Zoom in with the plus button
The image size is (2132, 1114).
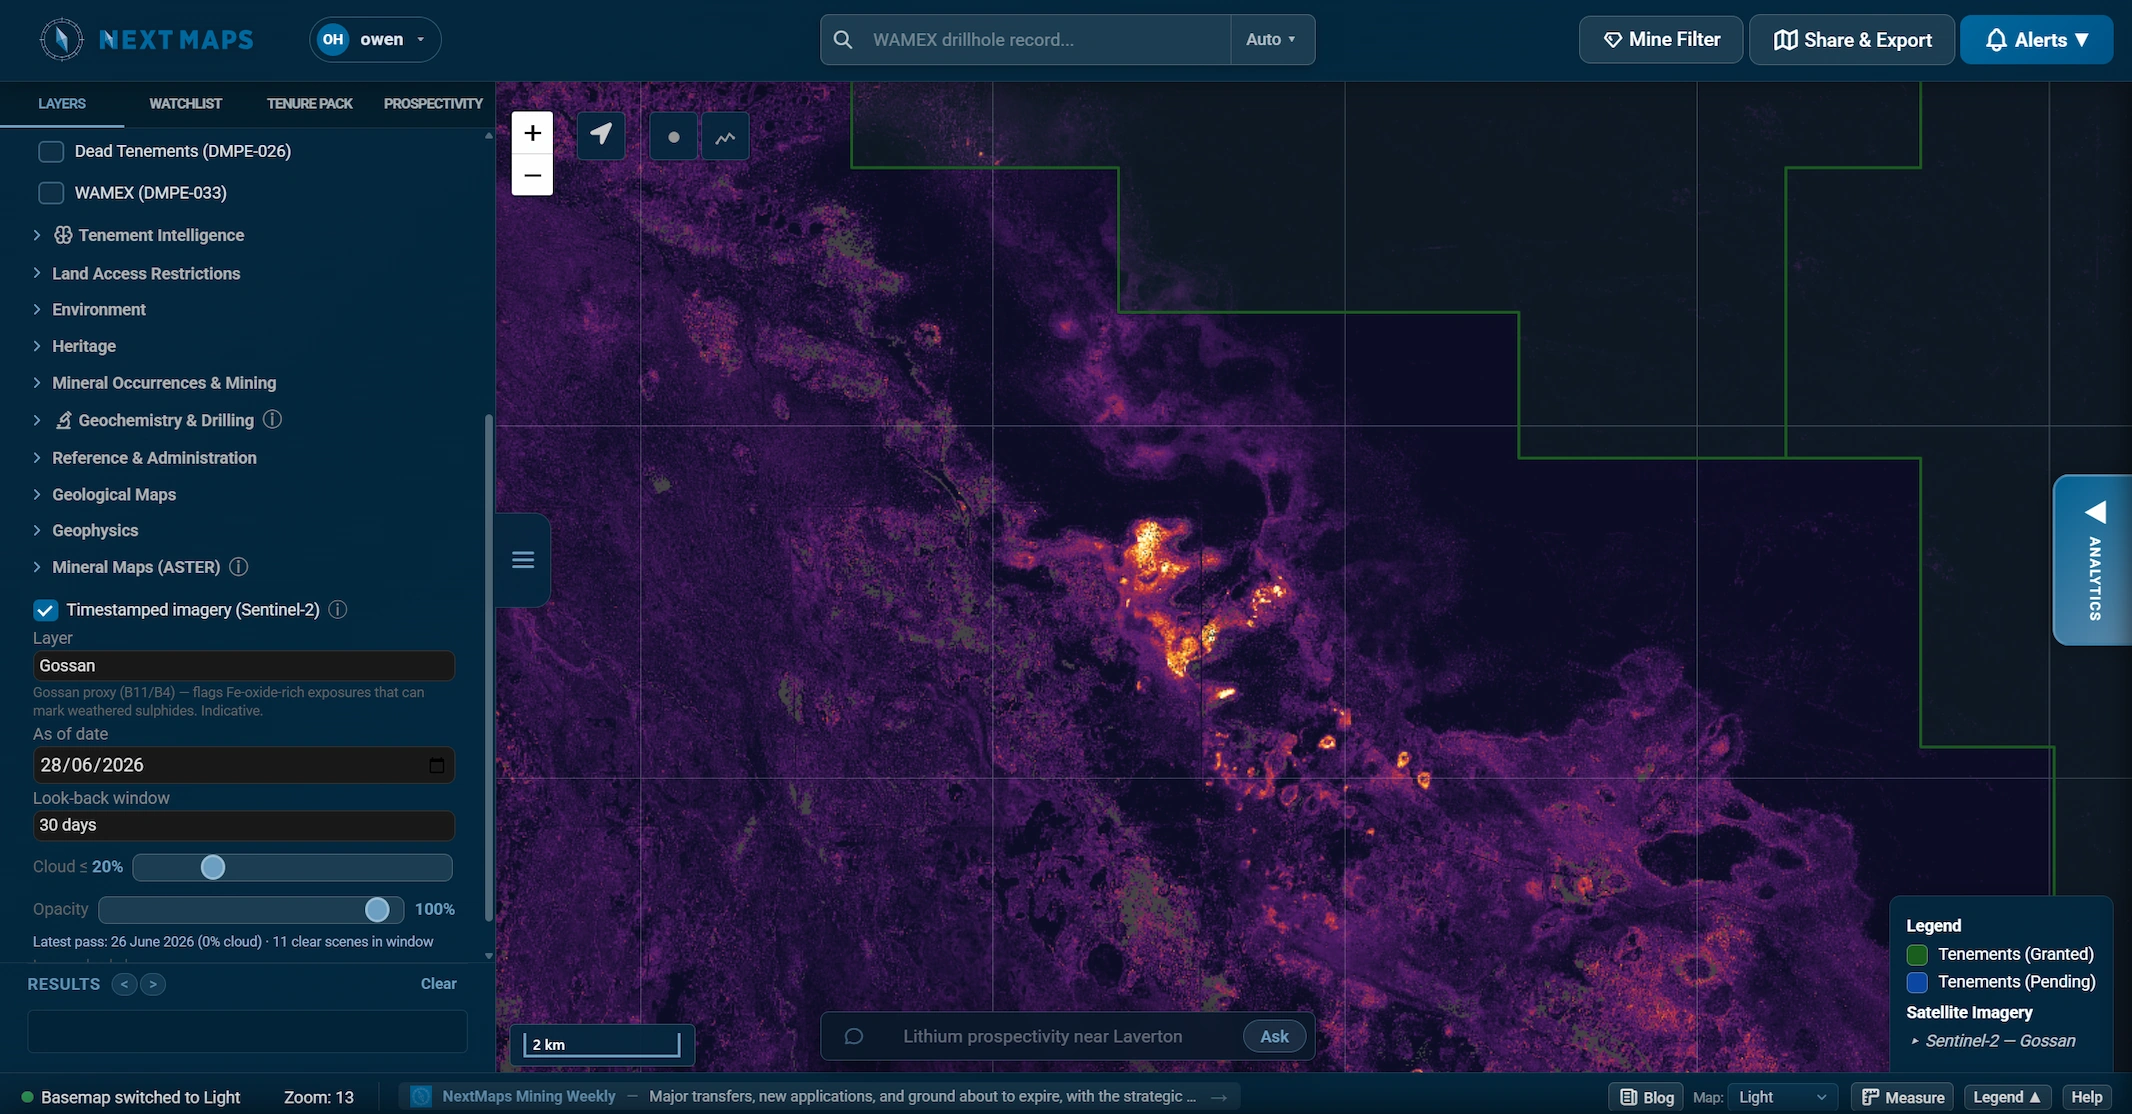pyautogui.click(x=532, y=133)
